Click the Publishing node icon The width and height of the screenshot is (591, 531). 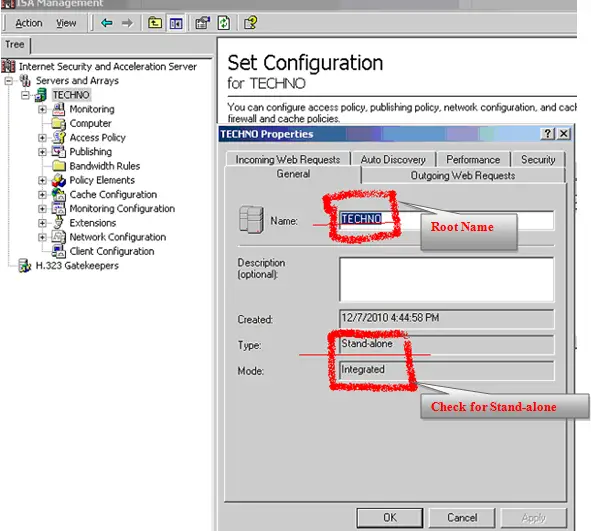coord(58,151)
